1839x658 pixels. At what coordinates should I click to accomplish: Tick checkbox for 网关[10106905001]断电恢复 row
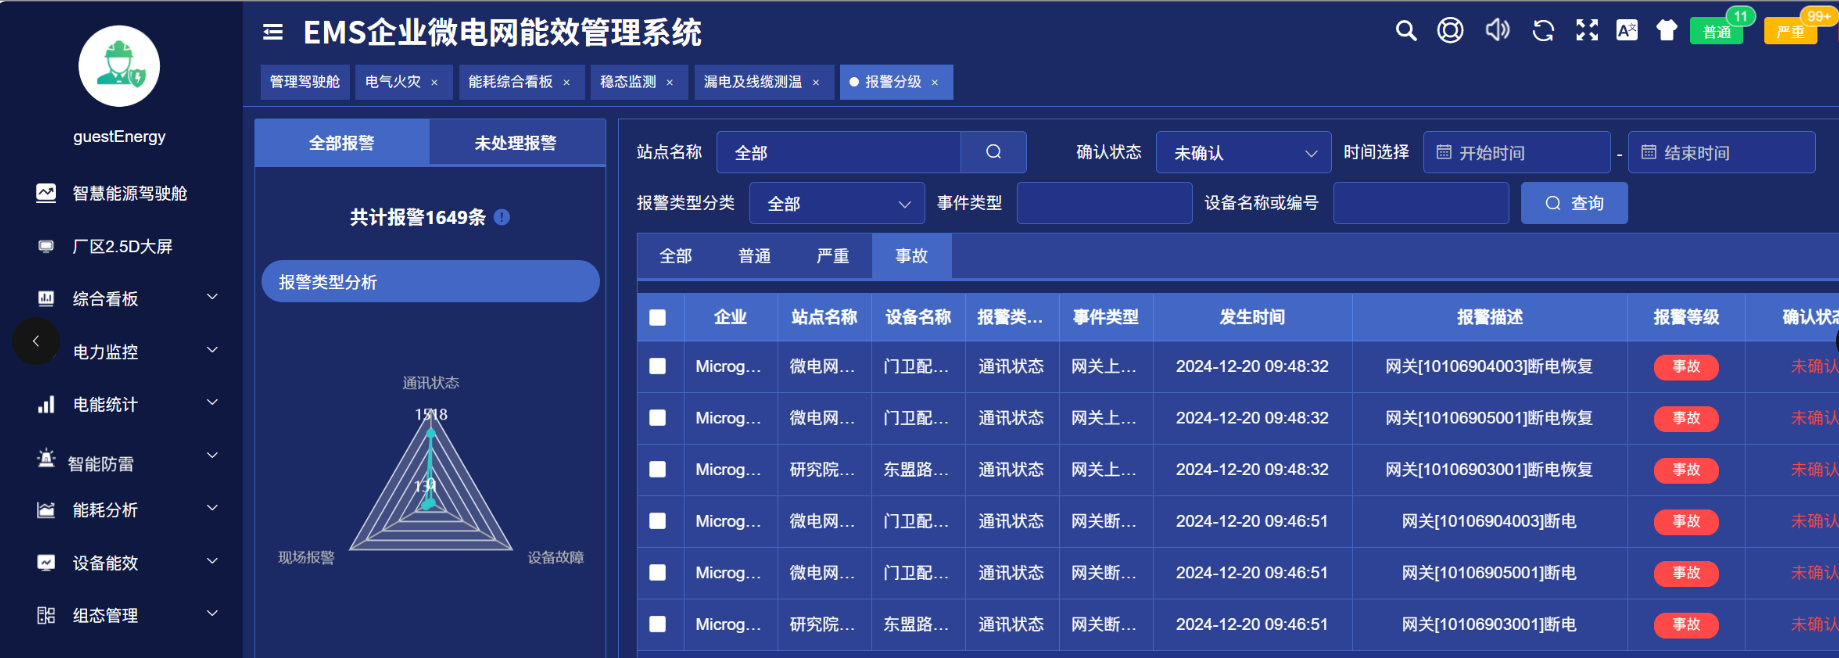pos(657,417)
